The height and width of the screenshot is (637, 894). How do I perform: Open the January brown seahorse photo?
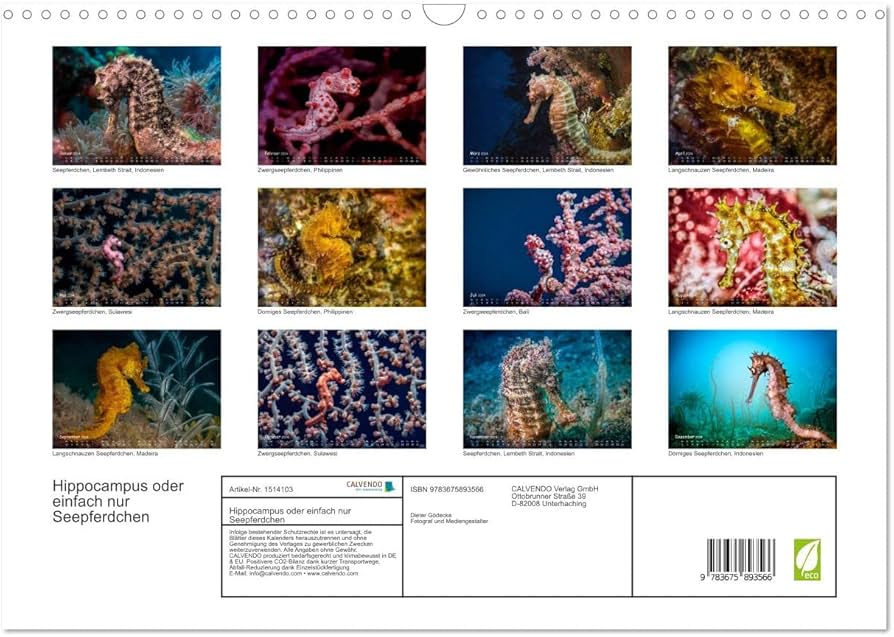coord(136,106)
